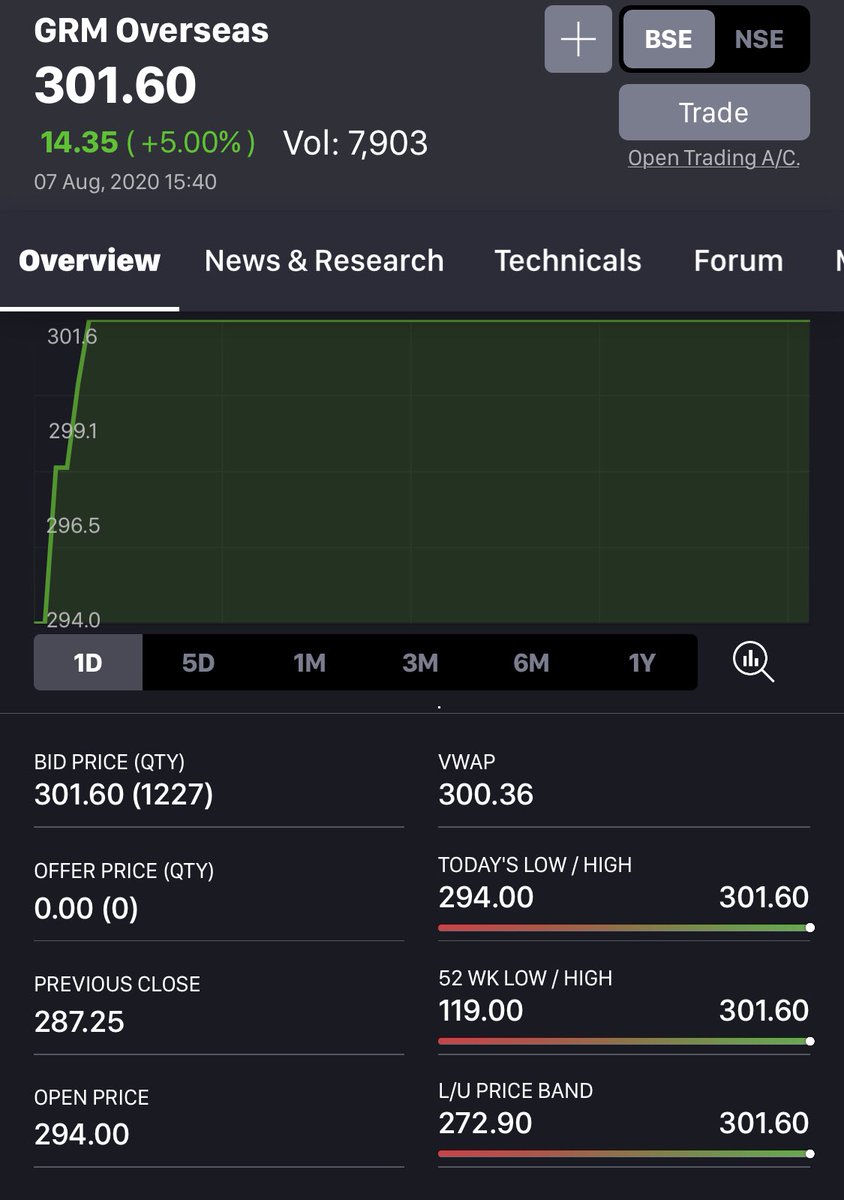The width and height of the screenshot is (844, 1200).
Task: Tap the OPEN PRICE label
Action: pyautogui.click(x=91, y=1097)
